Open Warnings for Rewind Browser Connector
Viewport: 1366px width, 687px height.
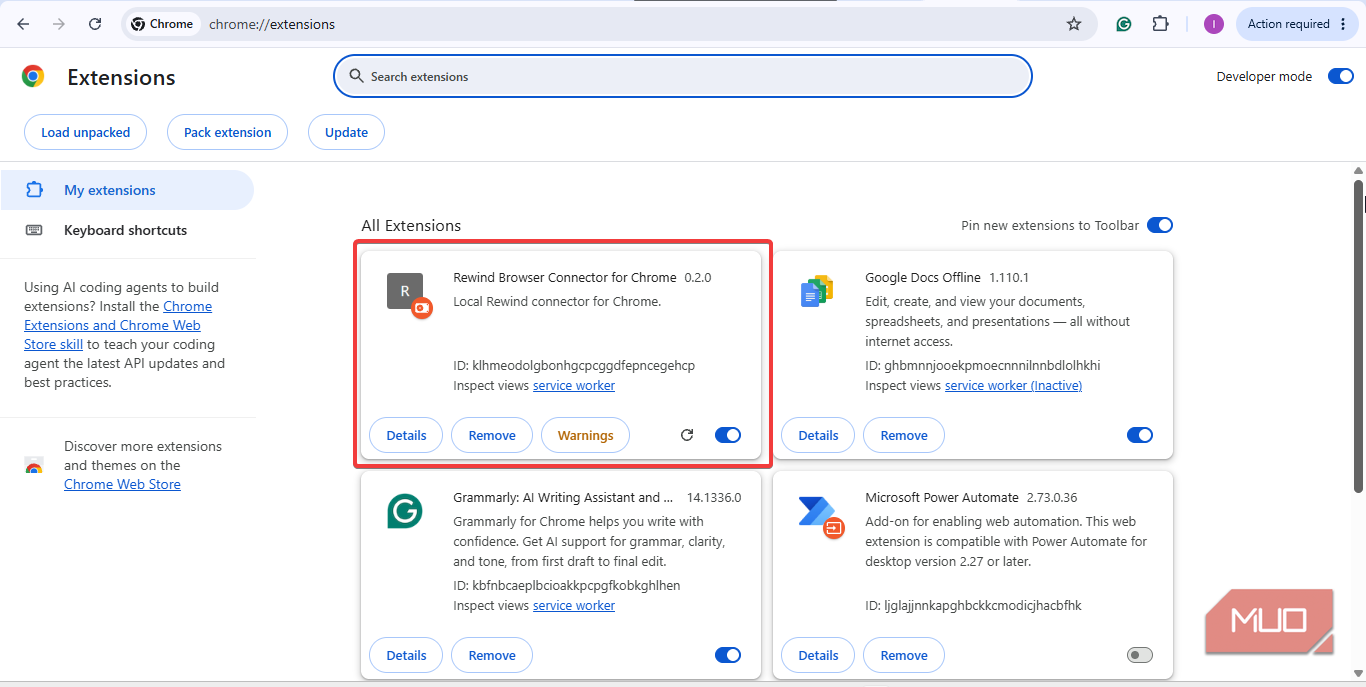585,435
